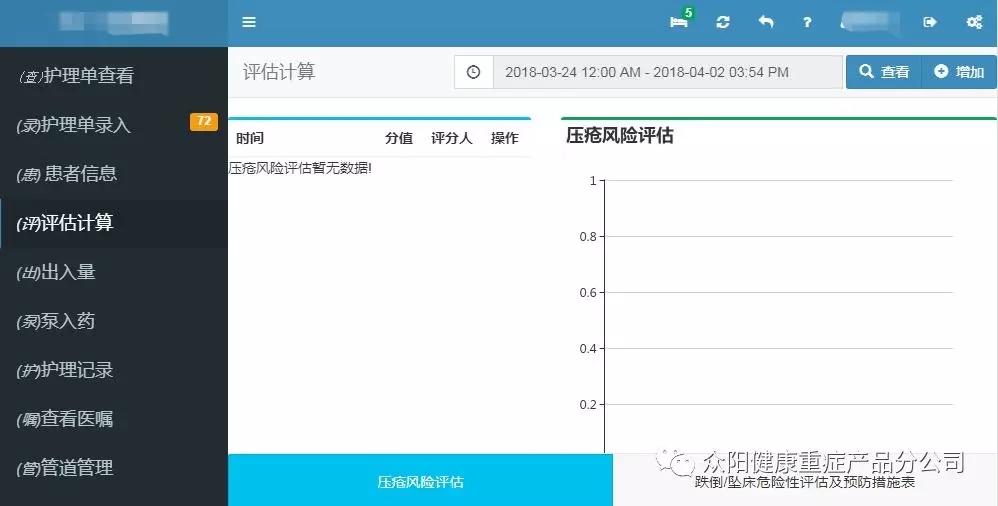Screen dimensions: 998x506
Task: Click the sign-out icon in header
Action: [930, 22]
